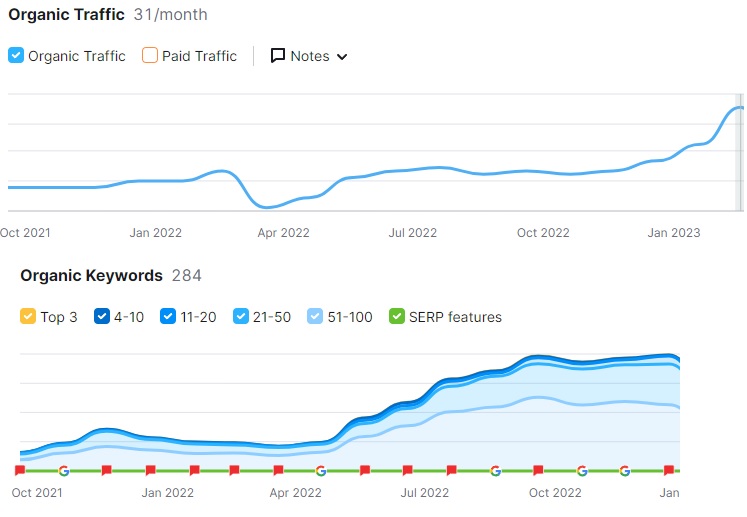Open the Notes dropdown
Image resolution: width=747 pixels, height=517 pixels.
[309, 56]
